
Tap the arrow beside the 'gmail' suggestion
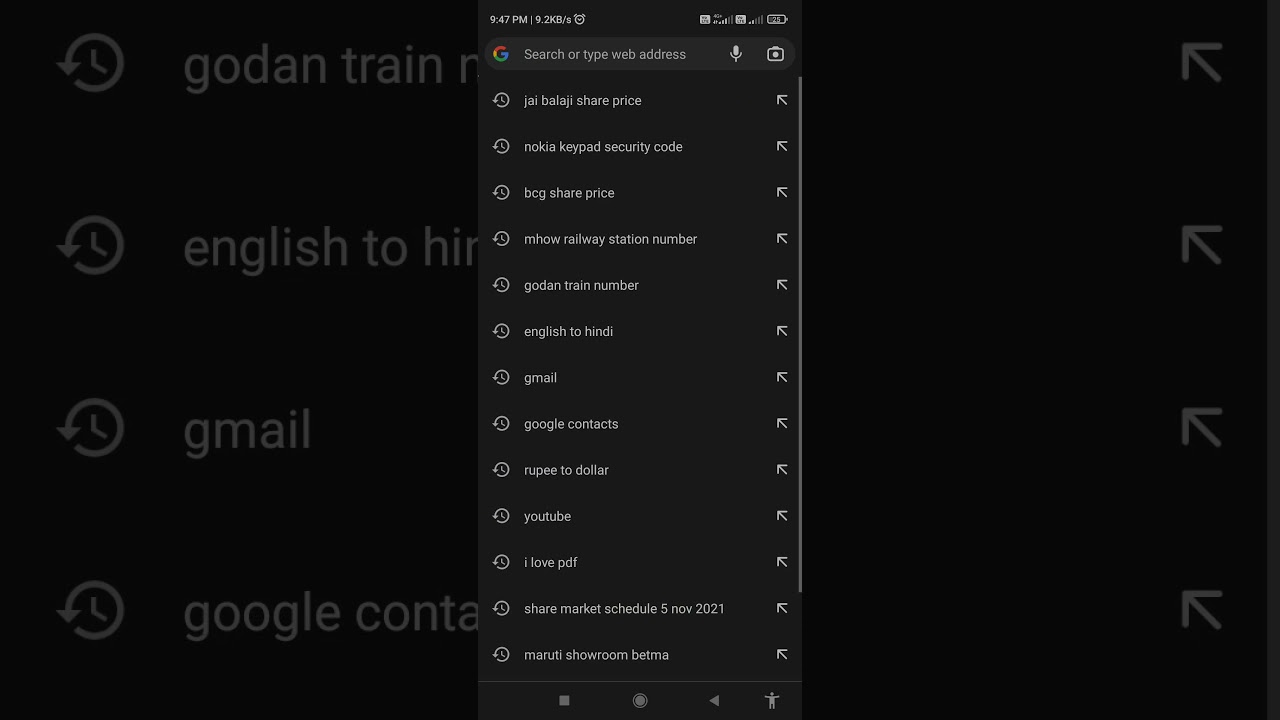(782, 377)
